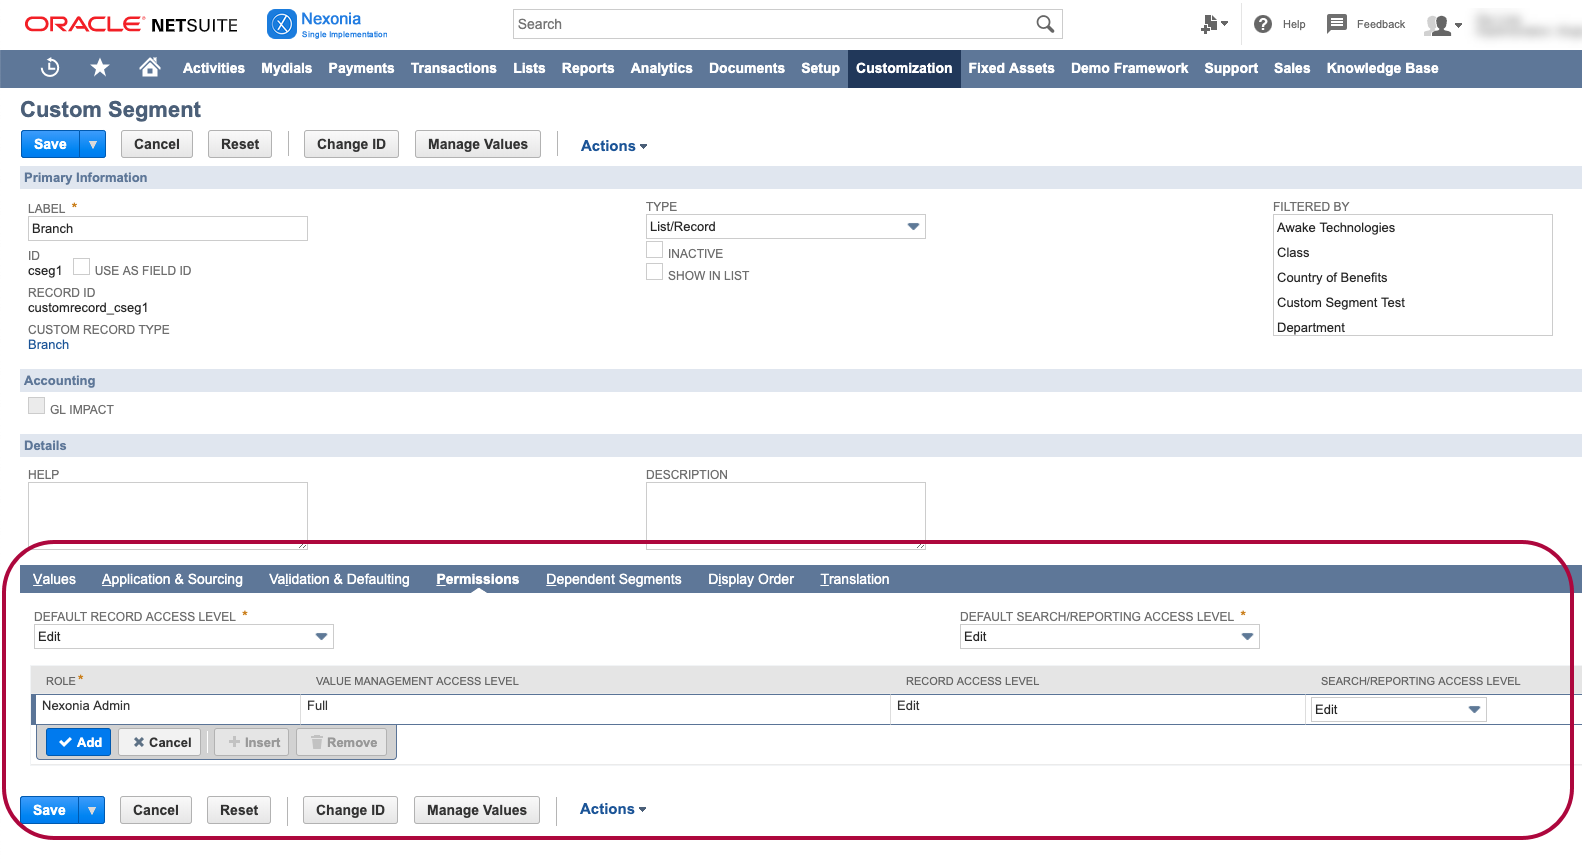Expand the top Save button arrow
The width and height of the screenshot is (1582, 864).
pyautogui.click(x=93, y=144)
